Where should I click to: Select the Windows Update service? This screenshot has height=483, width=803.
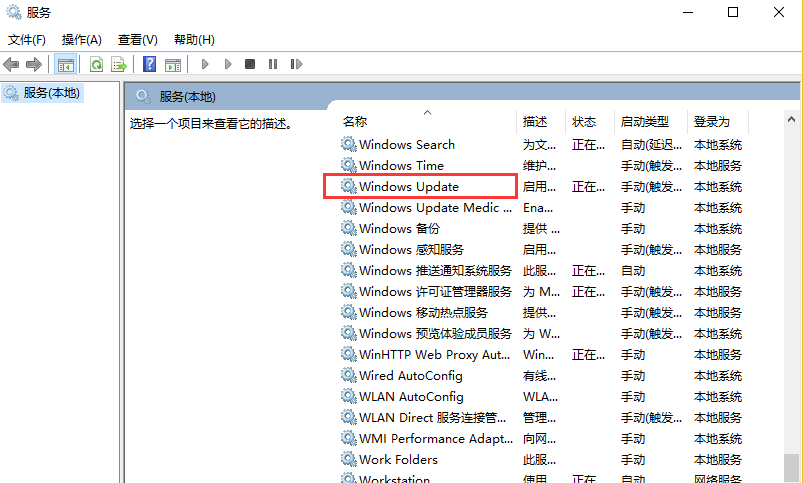point(408,187)
